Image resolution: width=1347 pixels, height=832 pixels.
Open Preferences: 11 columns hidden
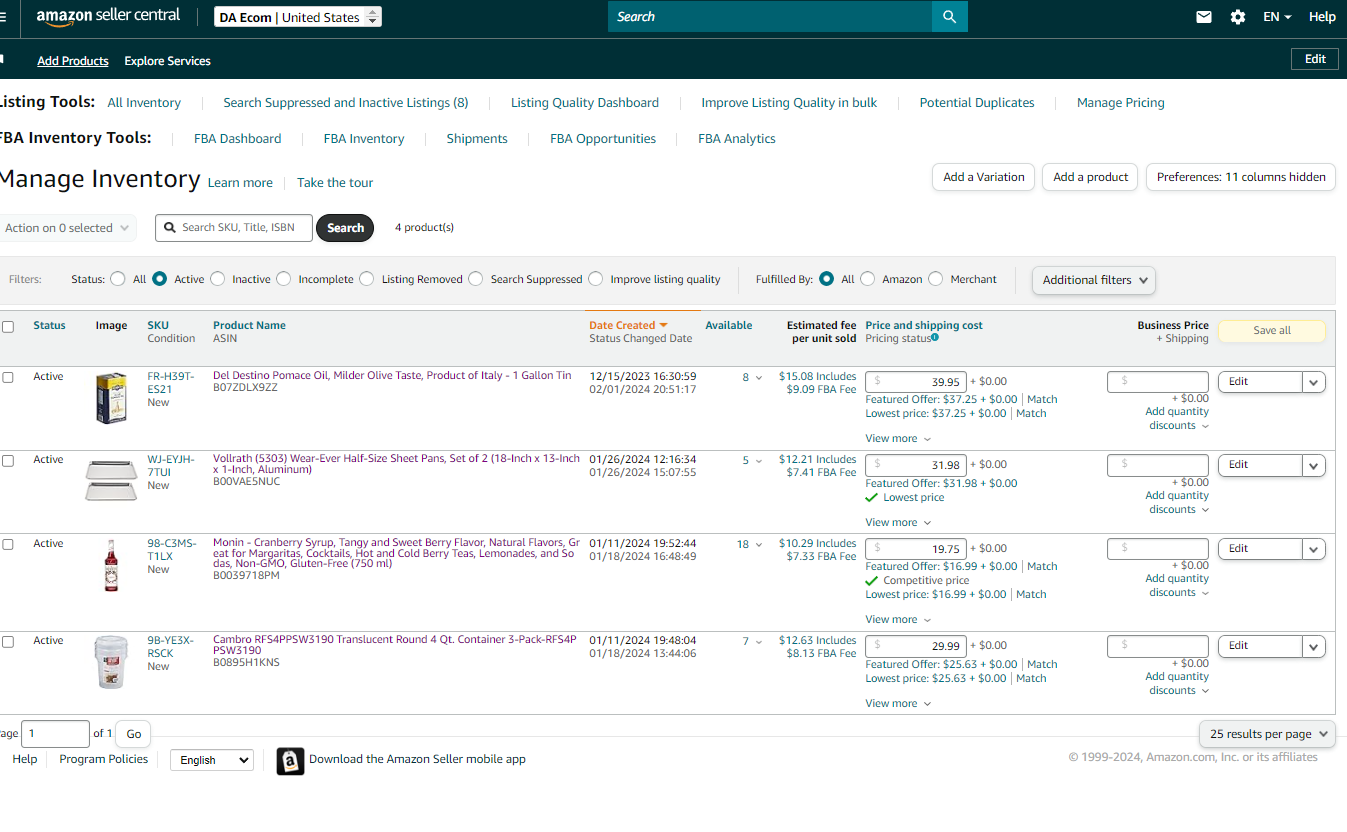(x=1241, y=177)
